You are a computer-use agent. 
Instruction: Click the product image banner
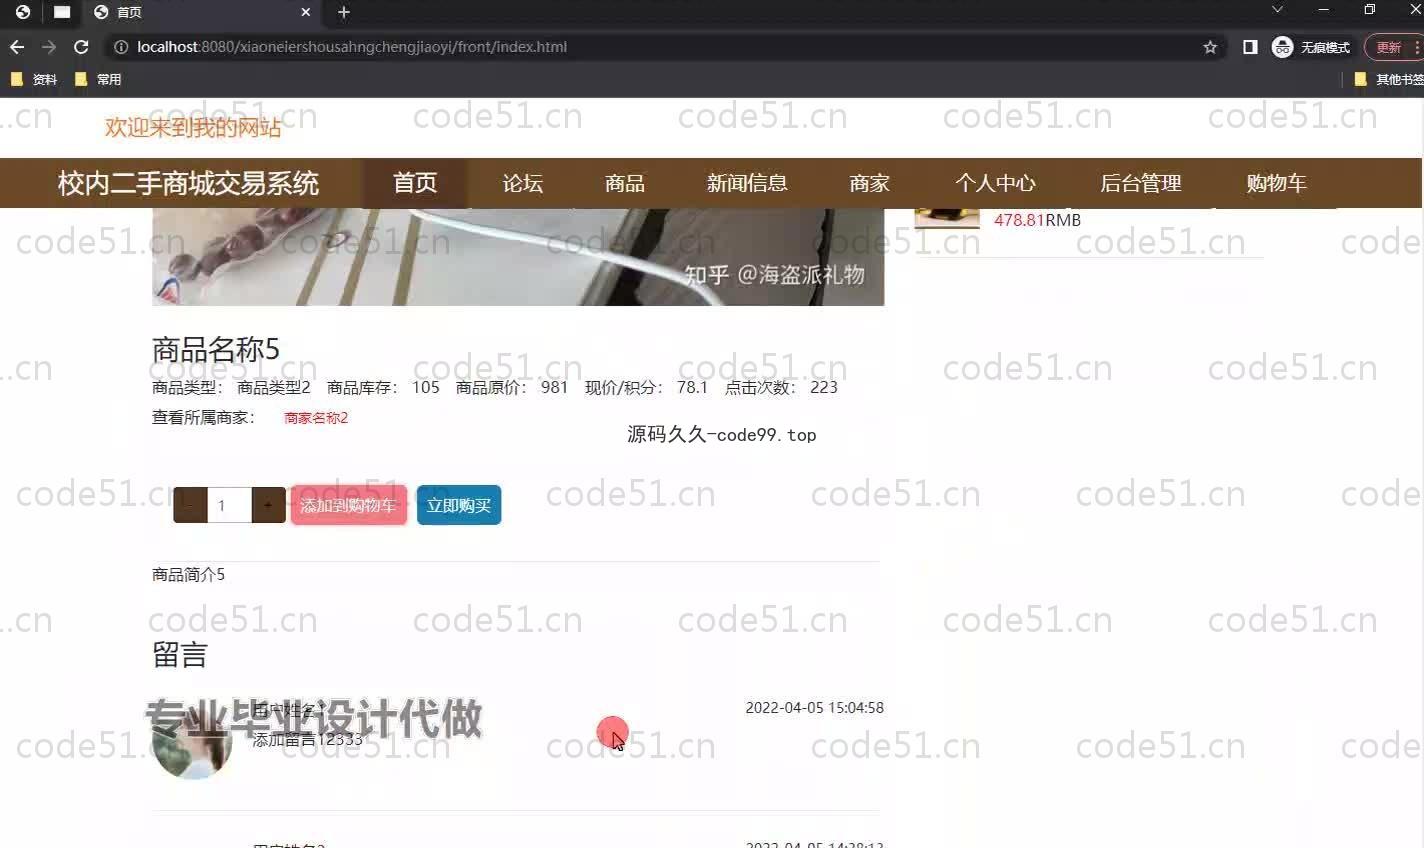pyautogui.click(x=518, y=257)
